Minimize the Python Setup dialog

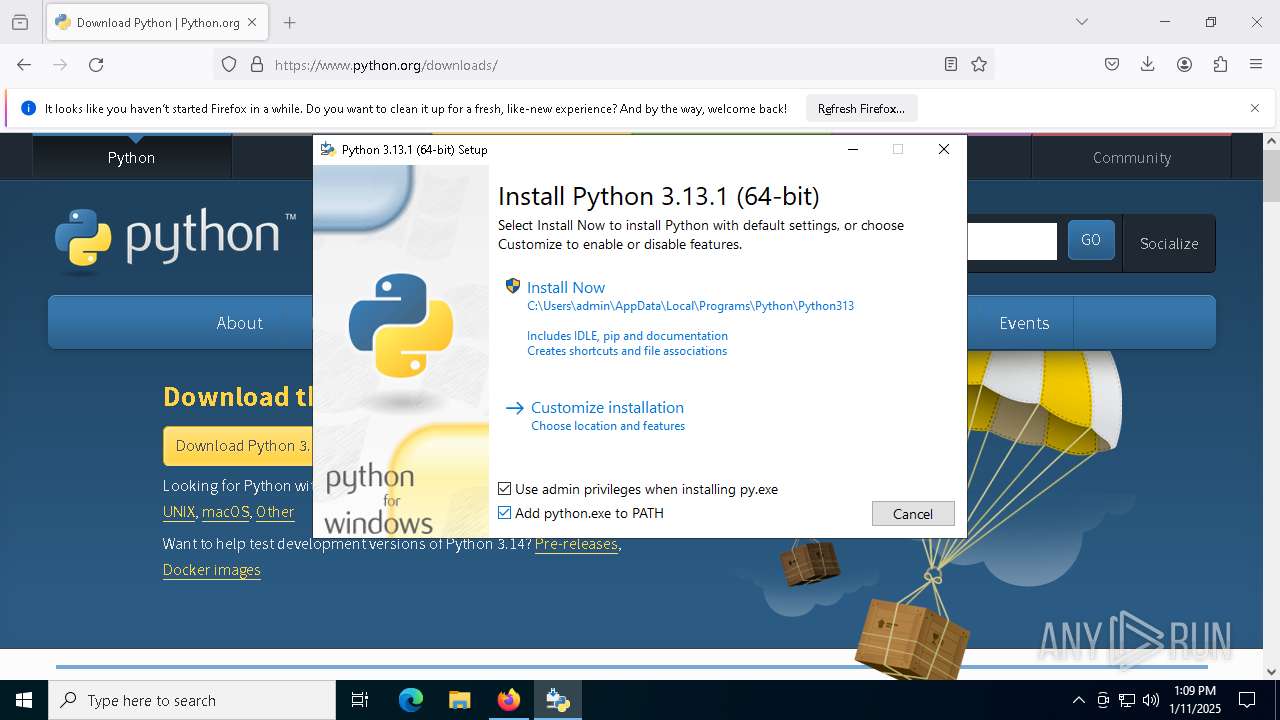(853, 149)
